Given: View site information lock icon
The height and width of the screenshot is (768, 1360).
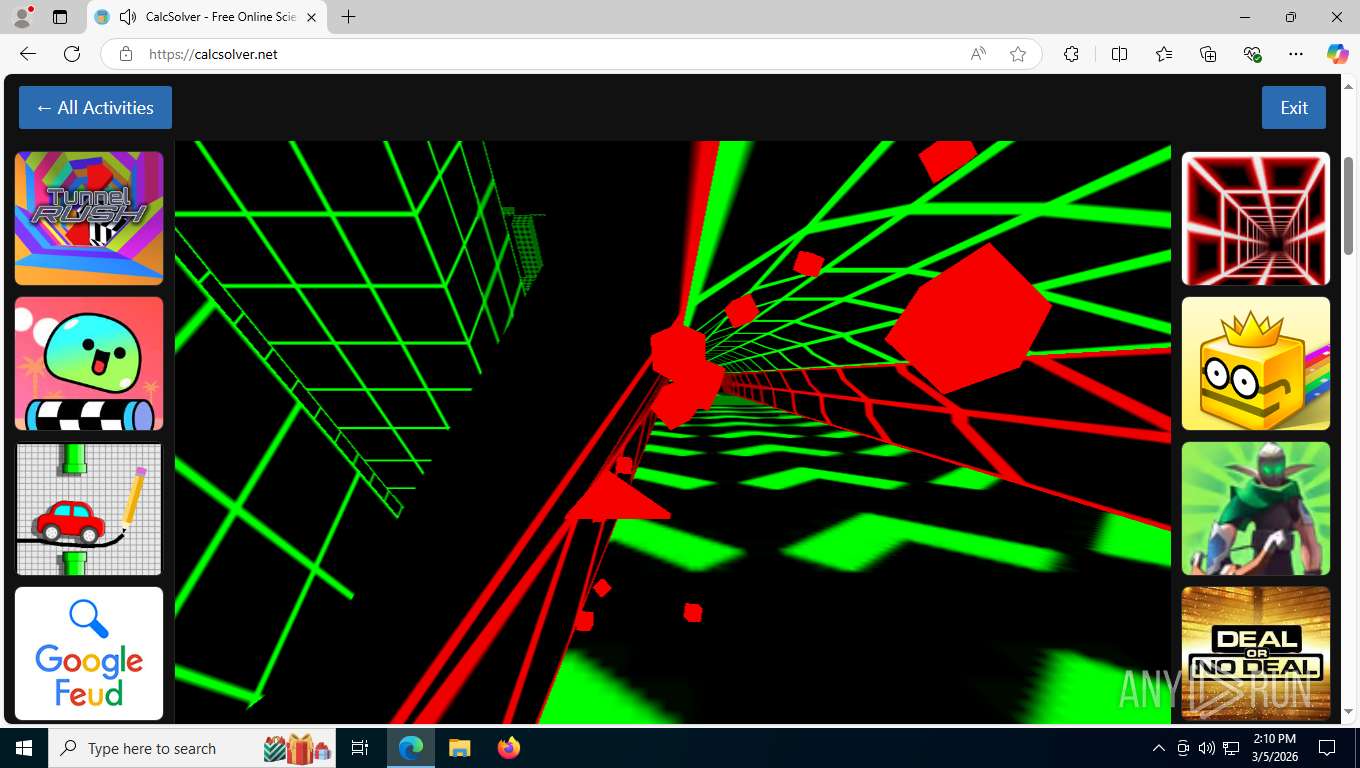Looking at the screenshot, I should coord(126,54).
